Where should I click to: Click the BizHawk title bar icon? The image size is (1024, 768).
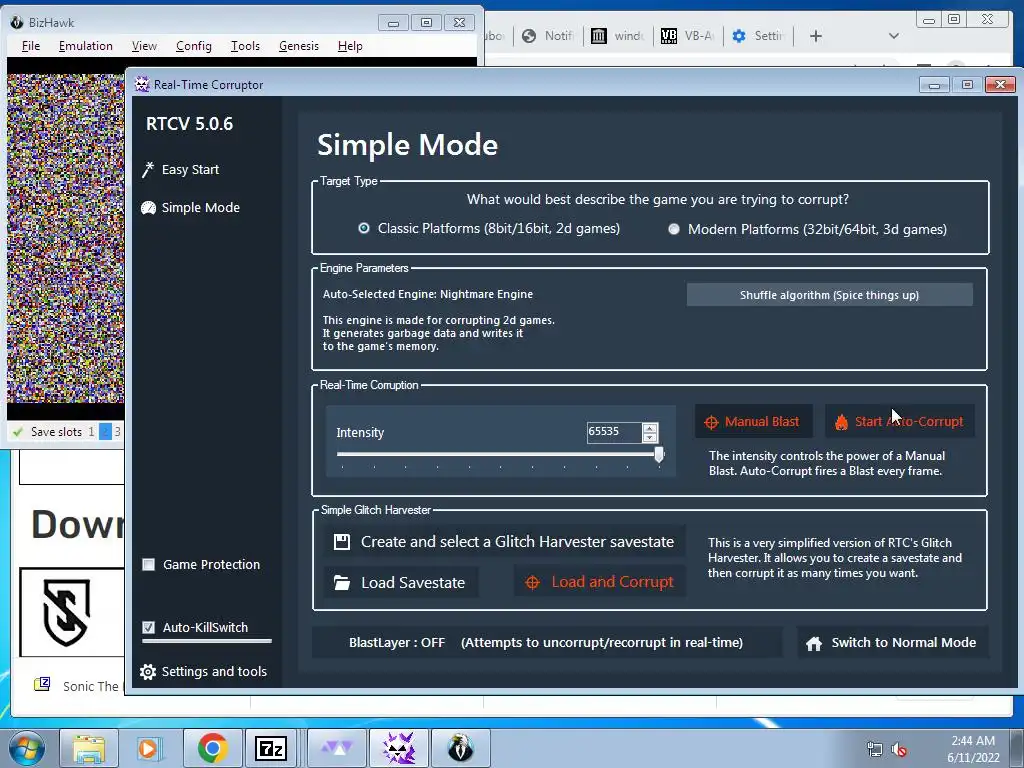(17, 23)
